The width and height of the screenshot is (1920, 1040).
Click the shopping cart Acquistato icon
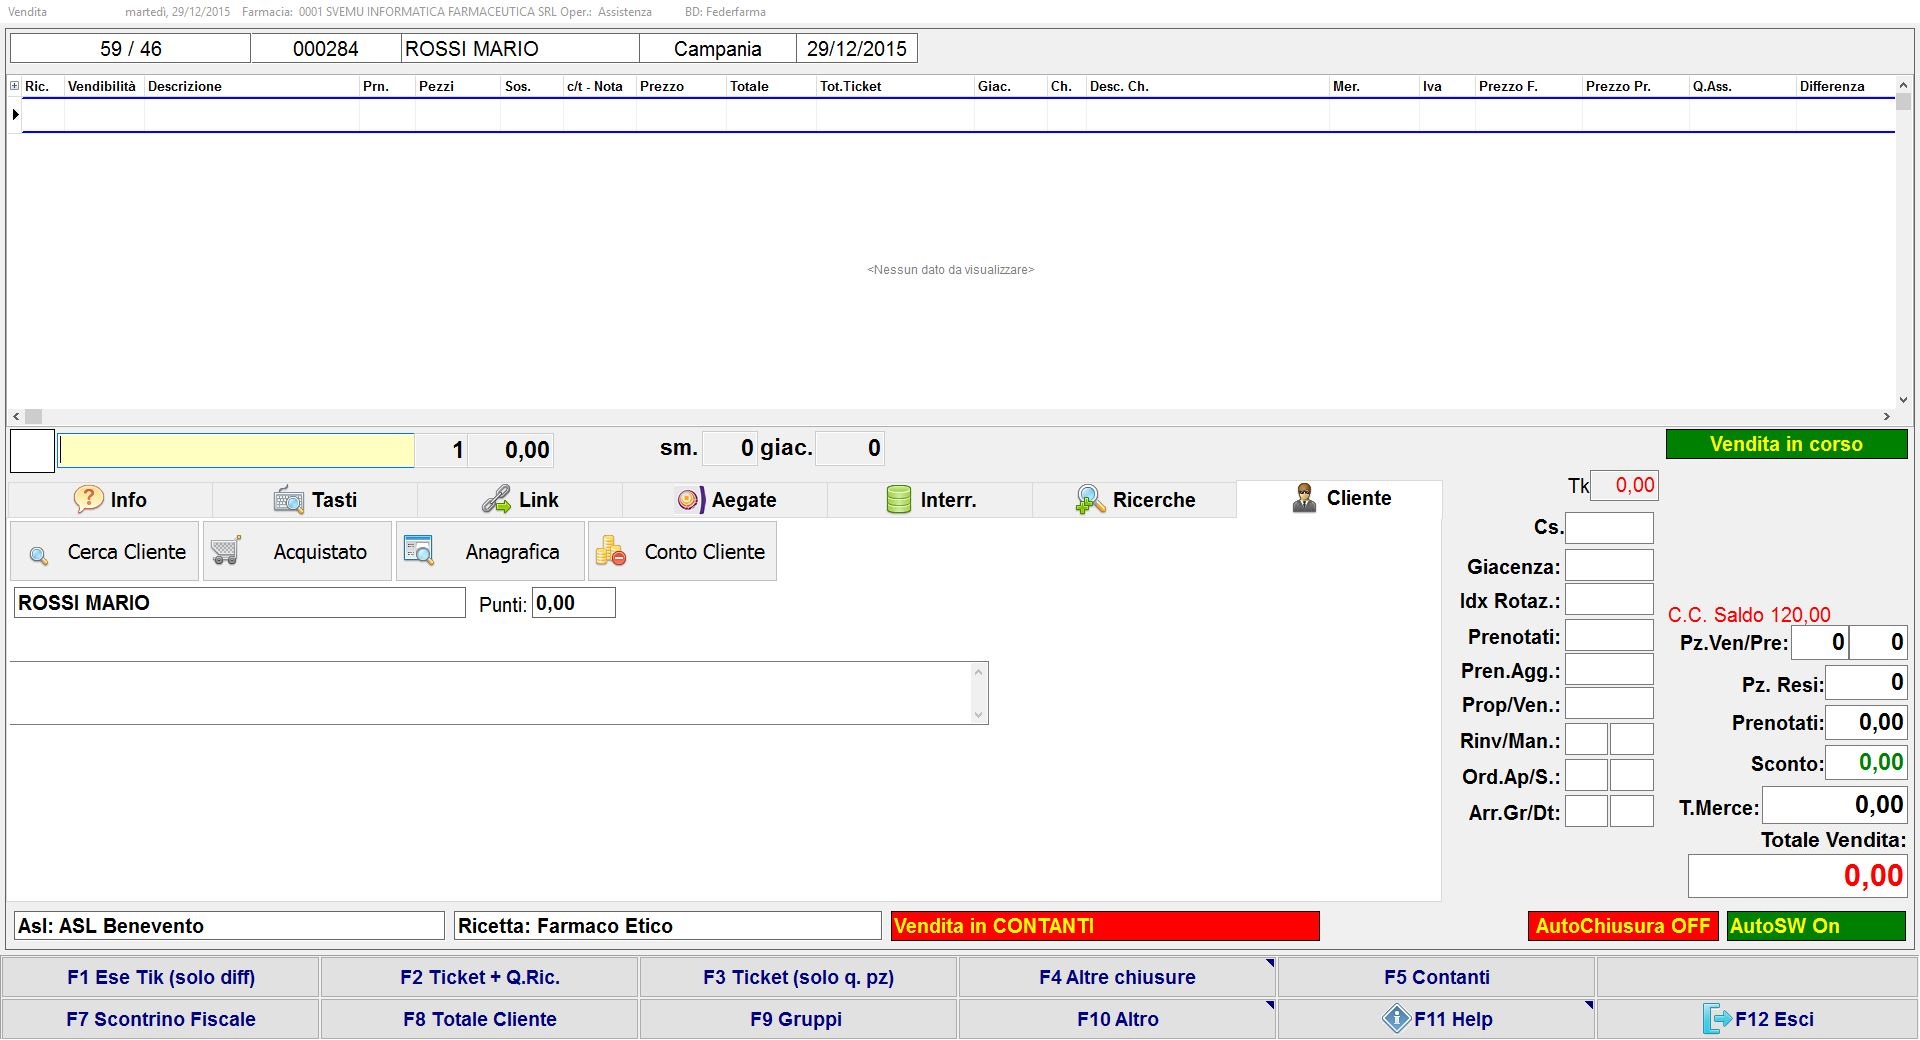coord(226,552)
